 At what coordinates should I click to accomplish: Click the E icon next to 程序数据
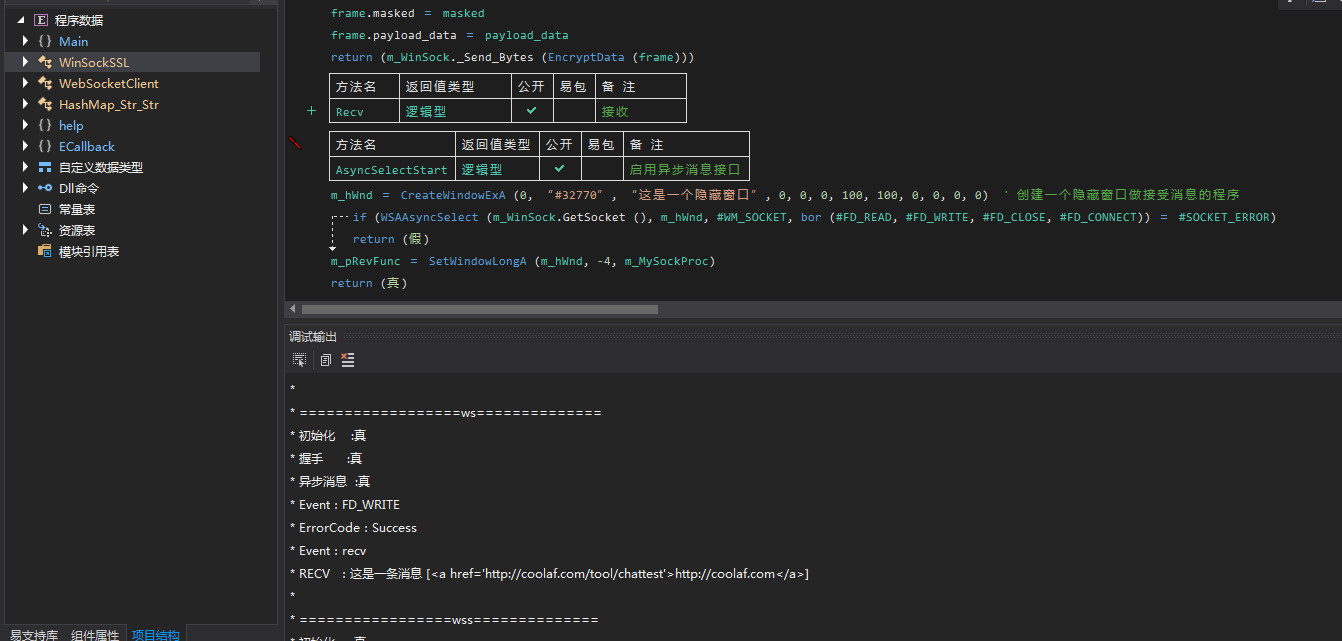click(39, 19)
